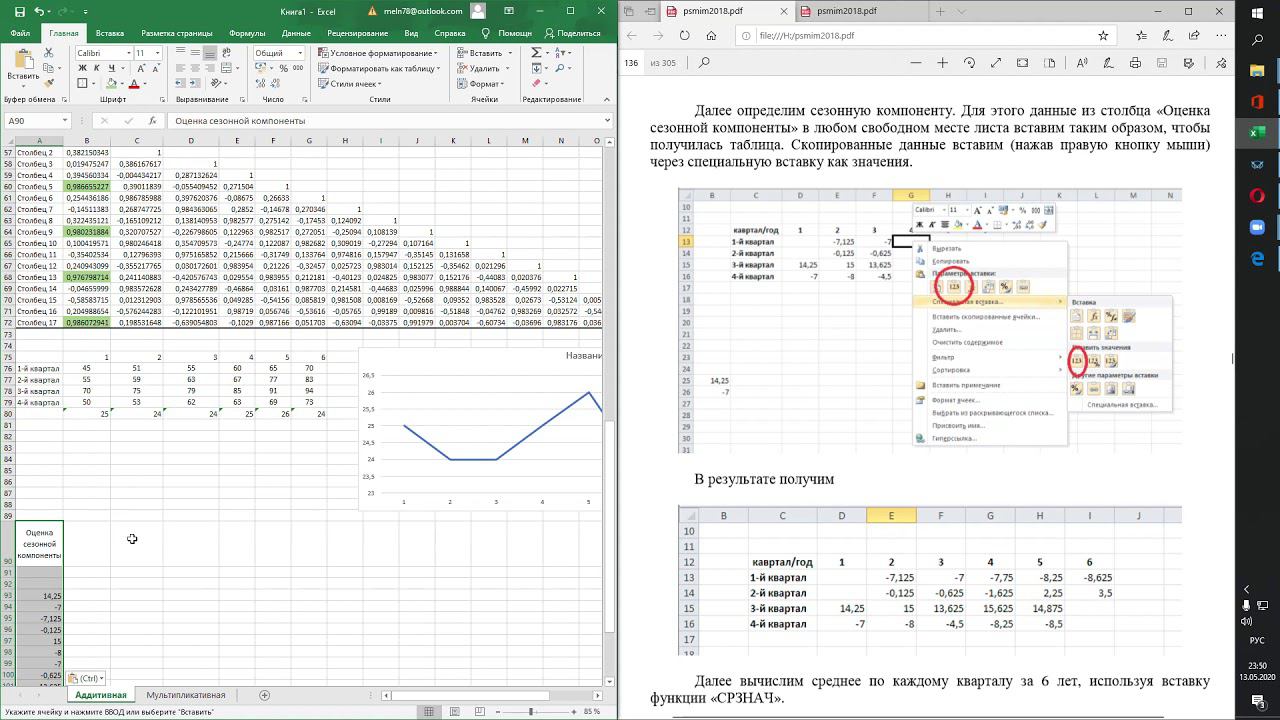This screenshot has height=720, width=1280.
Task: Open the Insert Function (fx) dialog
Action: 152,121
